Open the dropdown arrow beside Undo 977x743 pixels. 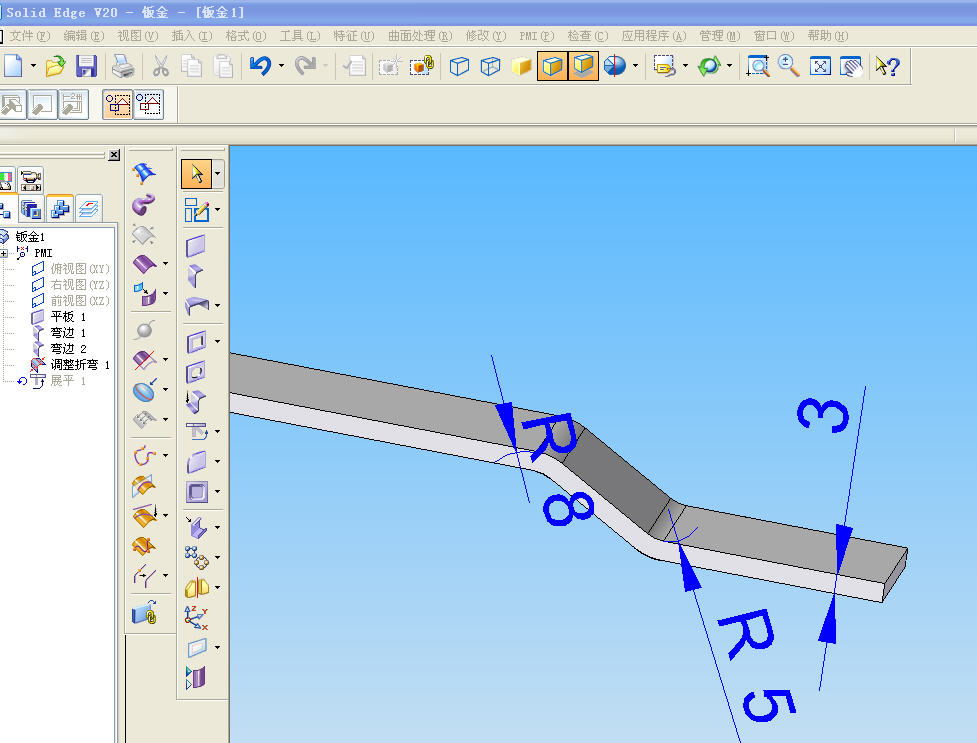[x=282, y=65]
